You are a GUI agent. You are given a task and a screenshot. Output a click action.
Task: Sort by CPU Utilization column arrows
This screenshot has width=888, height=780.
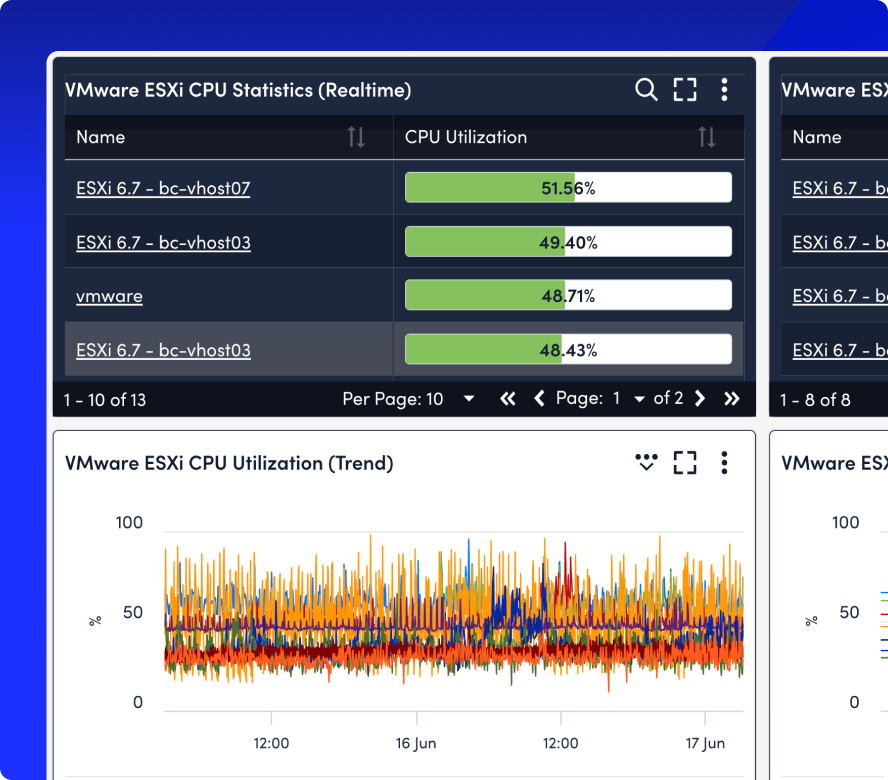(706, 137)
